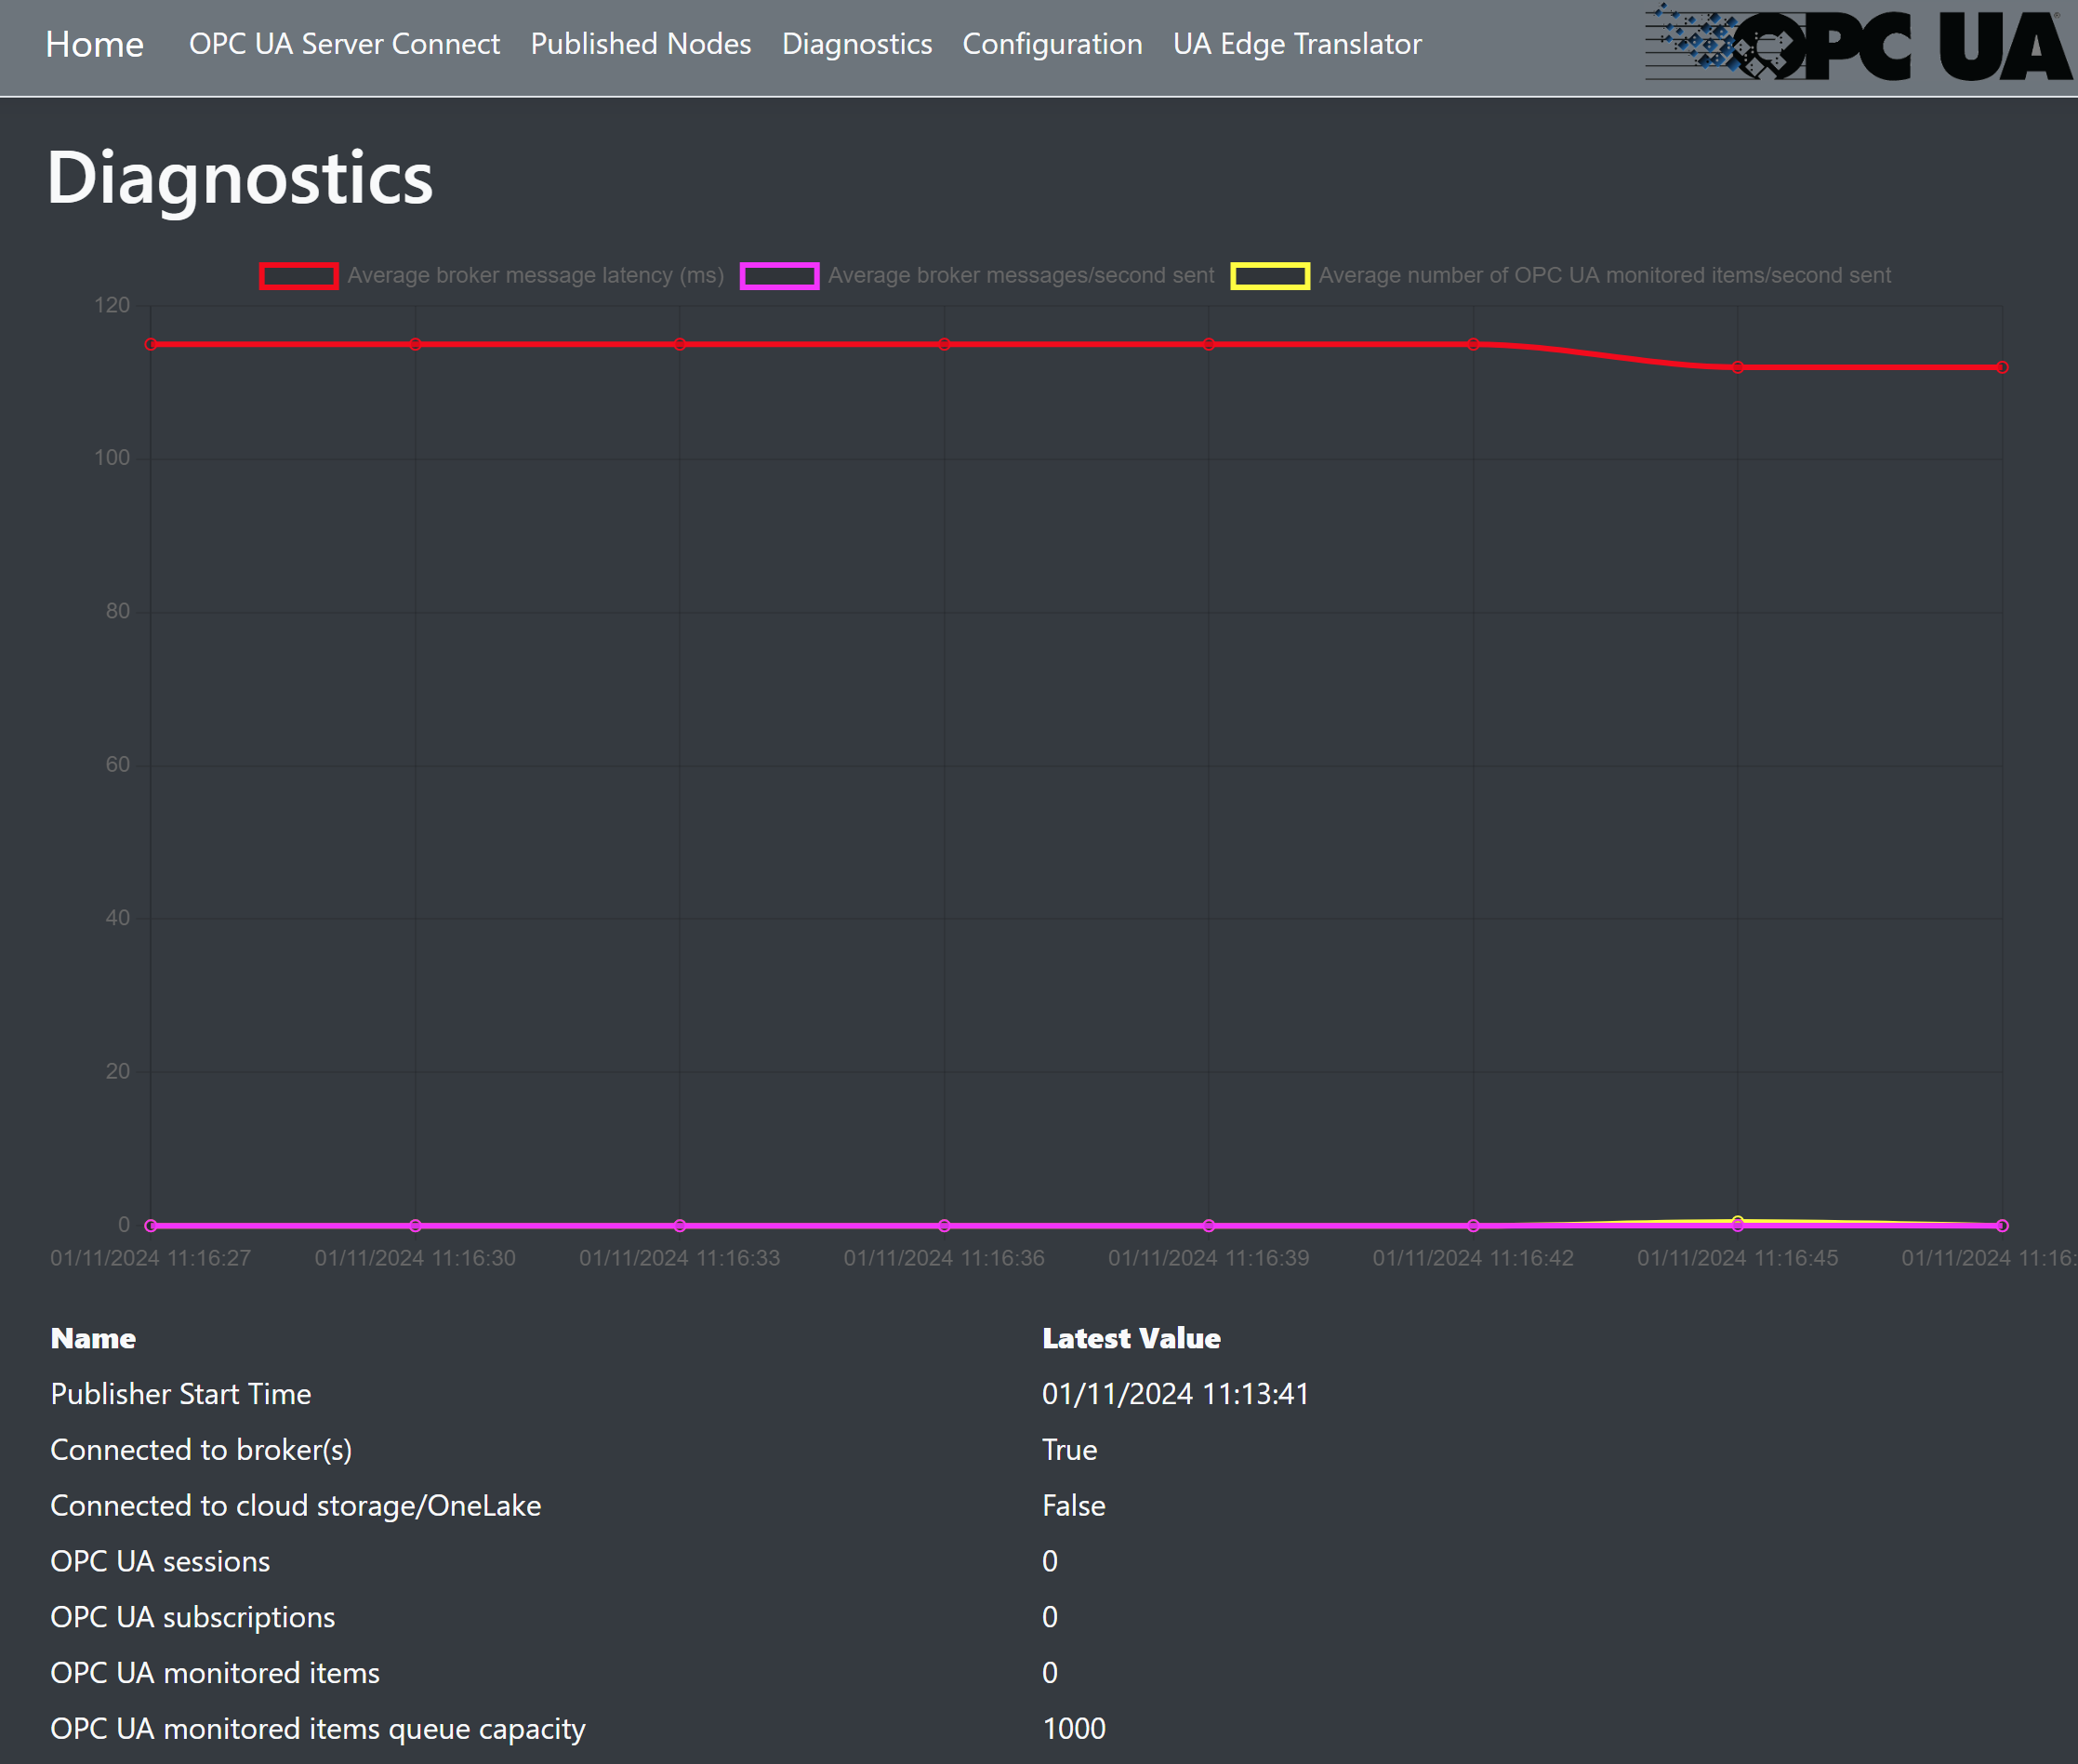Click red latency data point at 11:16:45
Viewport: 2078px width, 1764px height.
(1737, 368)
